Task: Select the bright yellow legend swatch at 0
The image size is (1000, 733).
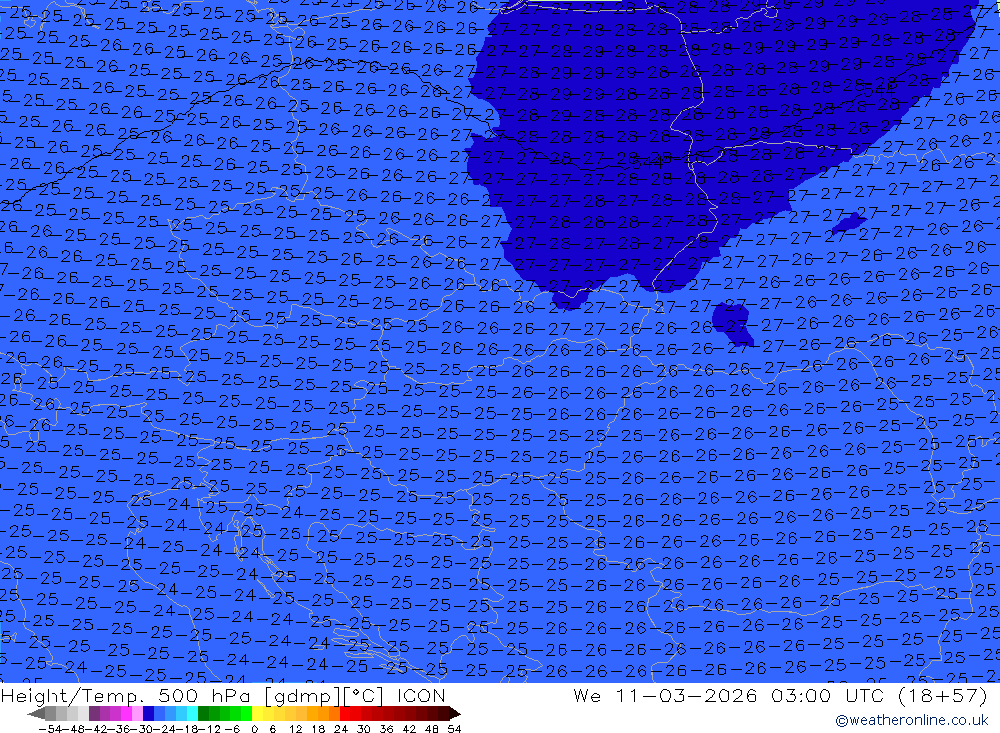Action: click(257, 713)
